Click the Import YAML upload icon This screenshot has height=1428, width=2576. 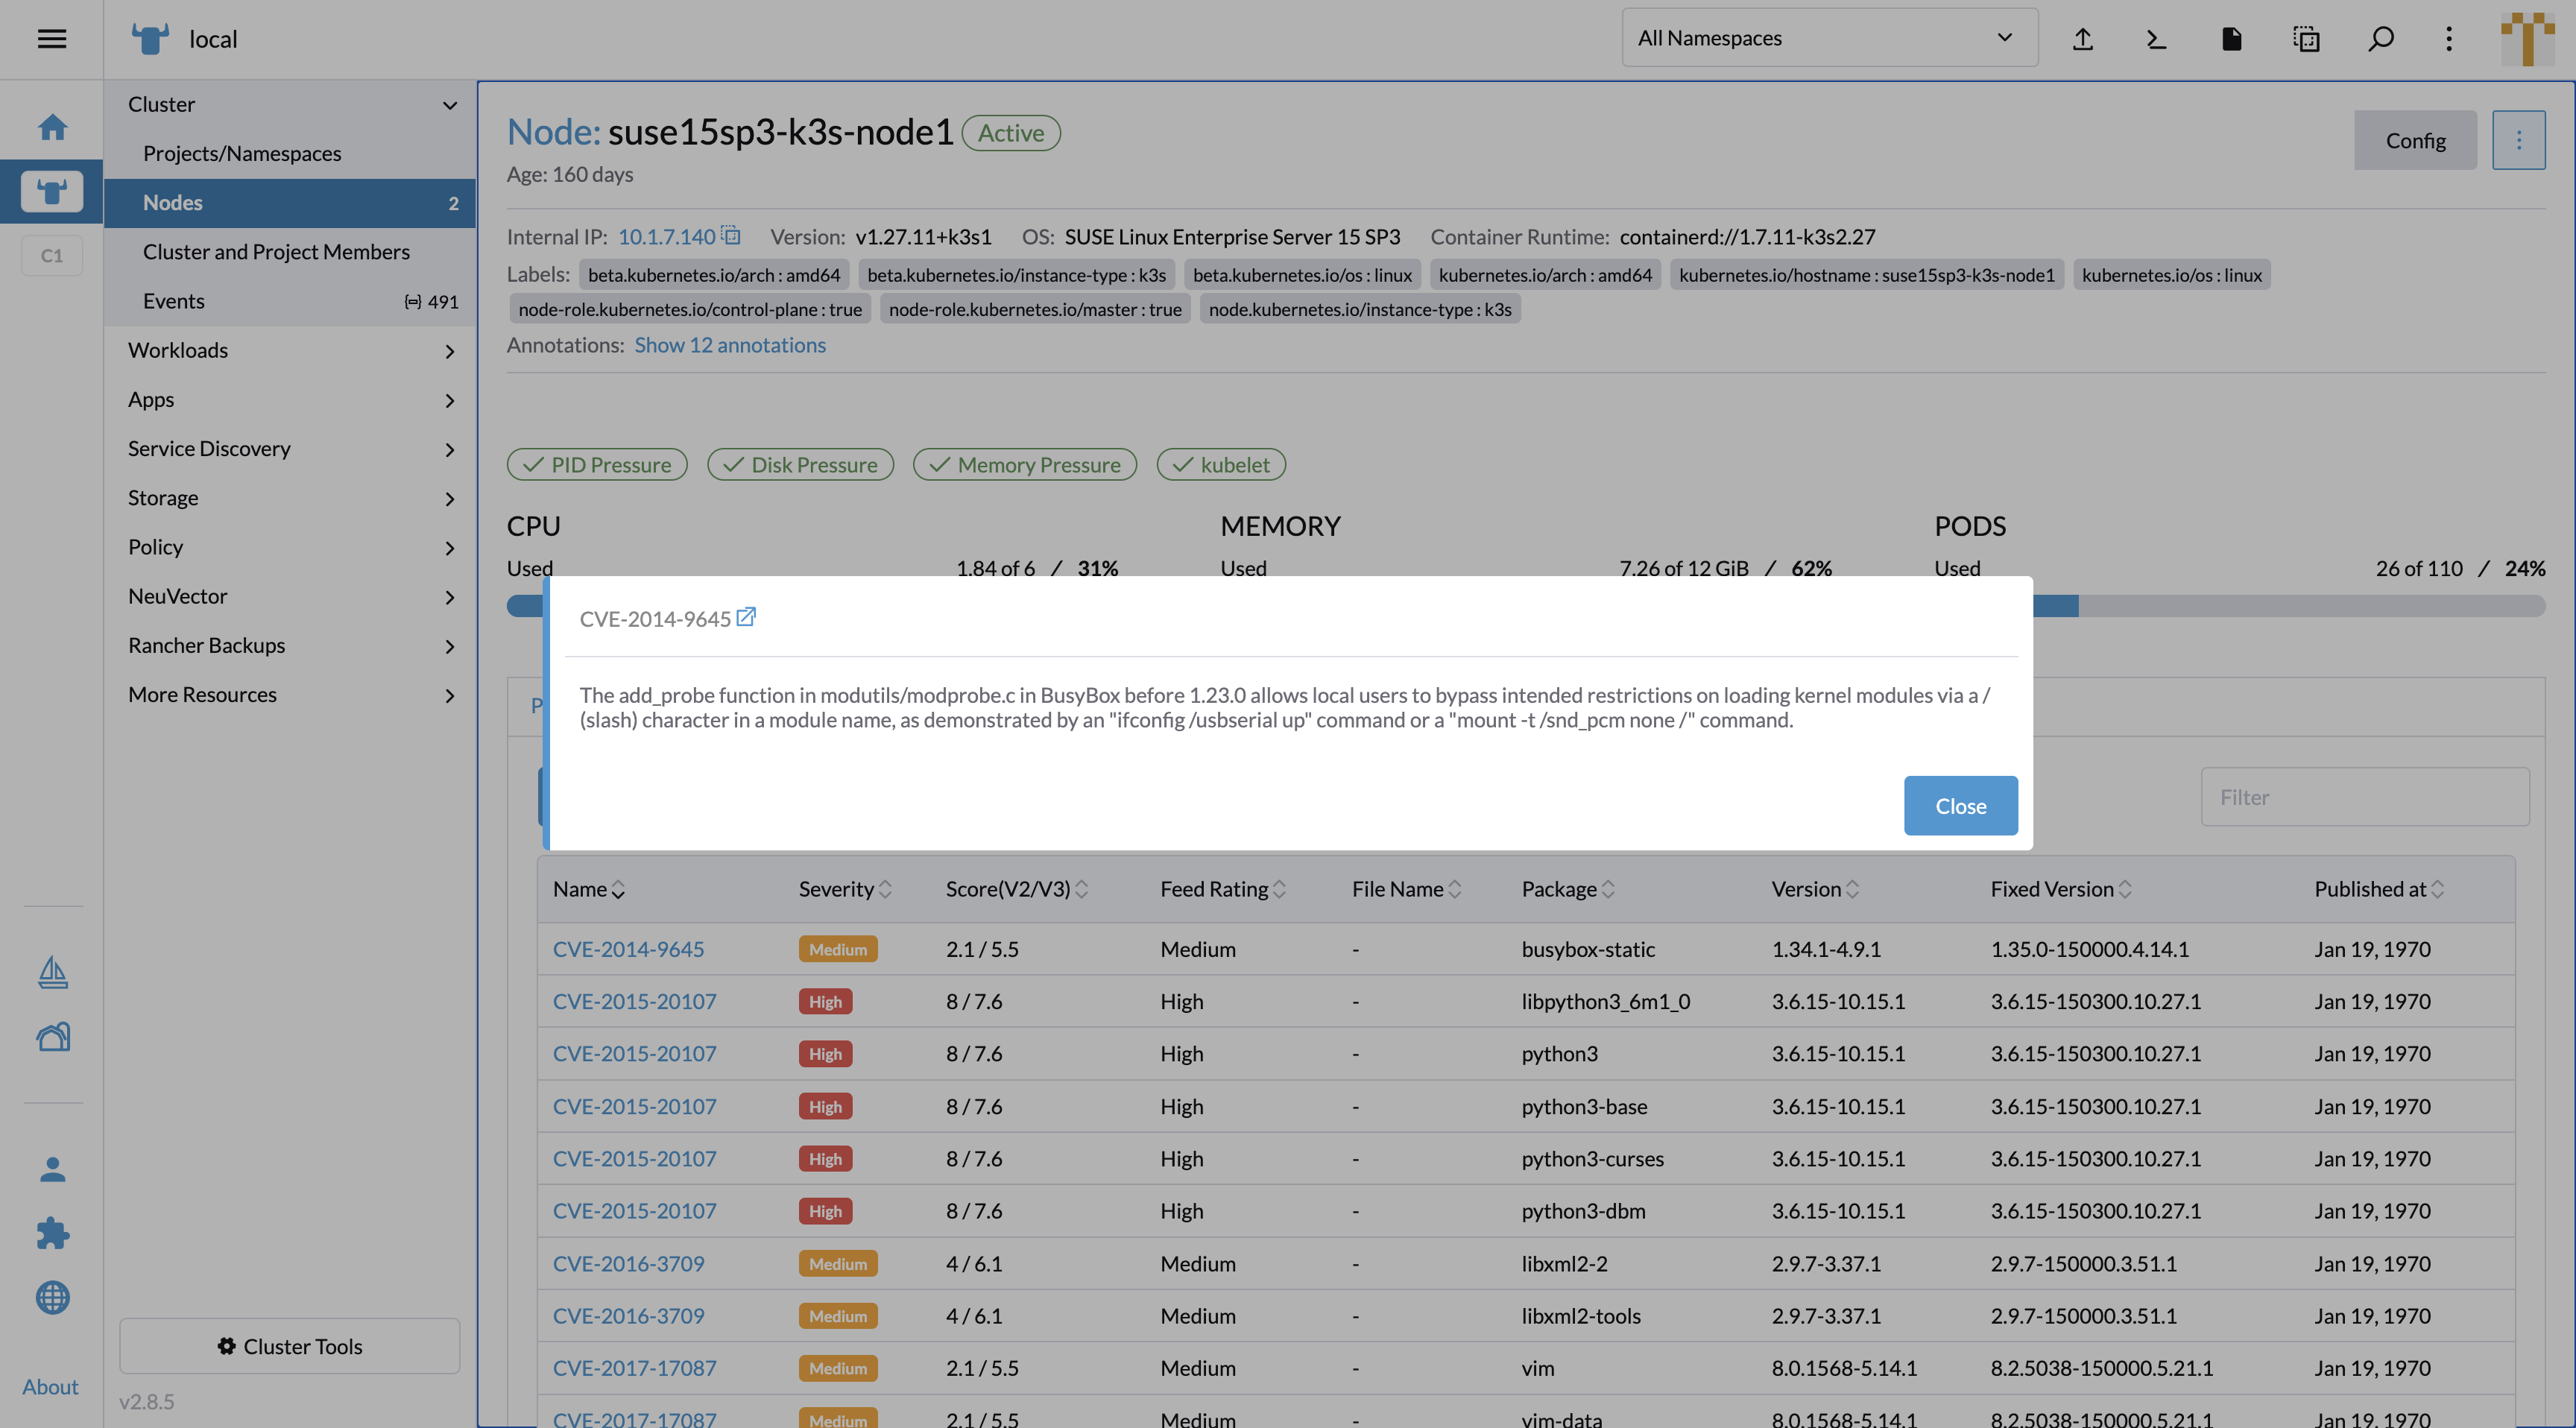[2082, 39]
